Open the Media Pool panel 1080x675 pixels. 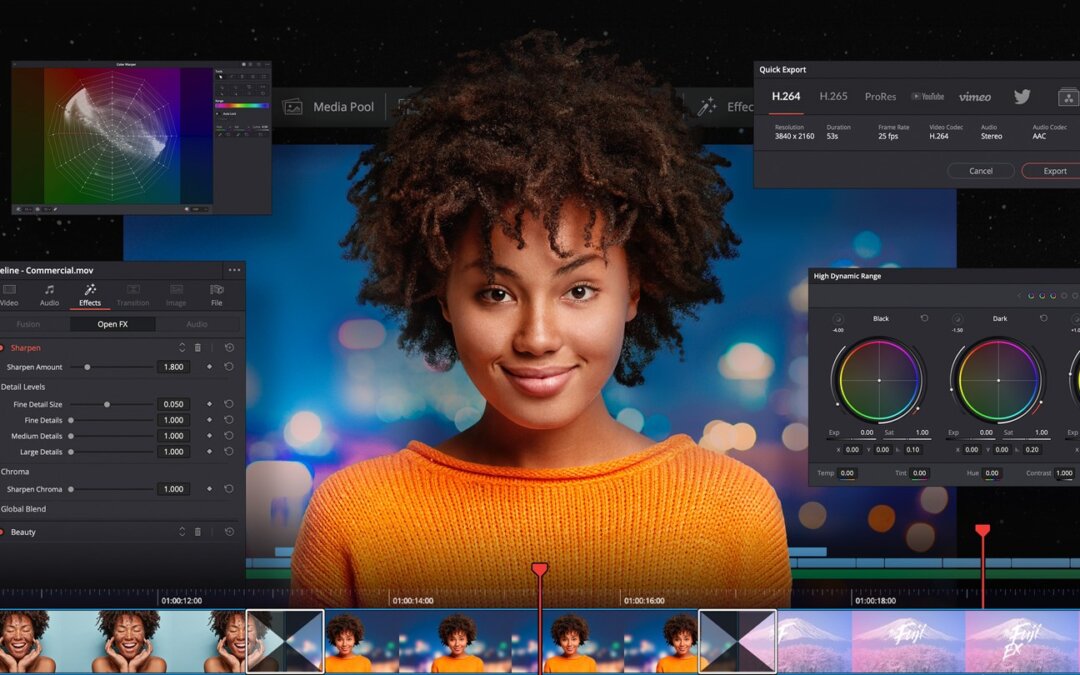pyautogui.click(x=329, y=107)
